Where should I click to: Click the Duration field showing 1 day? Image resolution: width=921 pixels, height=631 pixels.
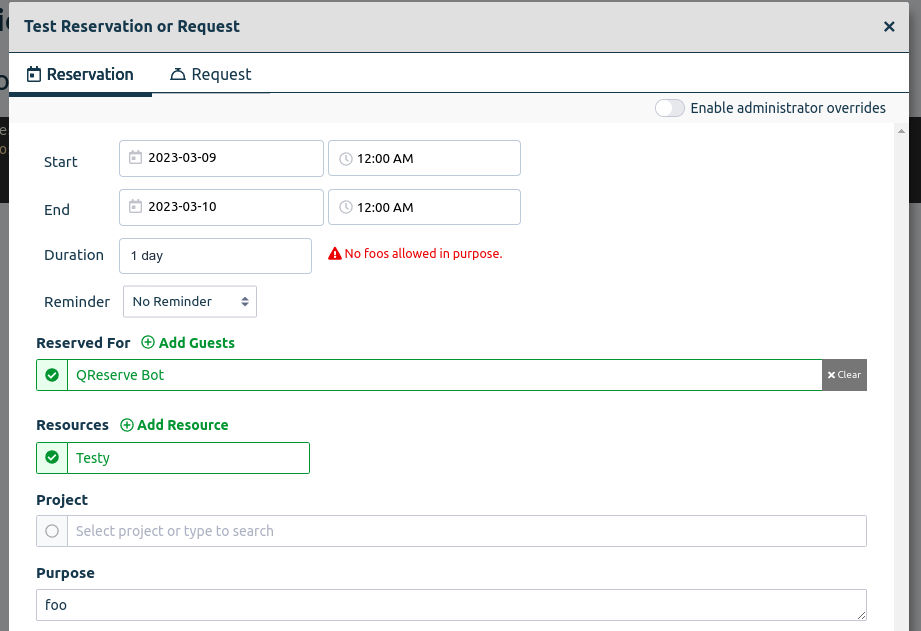tap(215, 256)
